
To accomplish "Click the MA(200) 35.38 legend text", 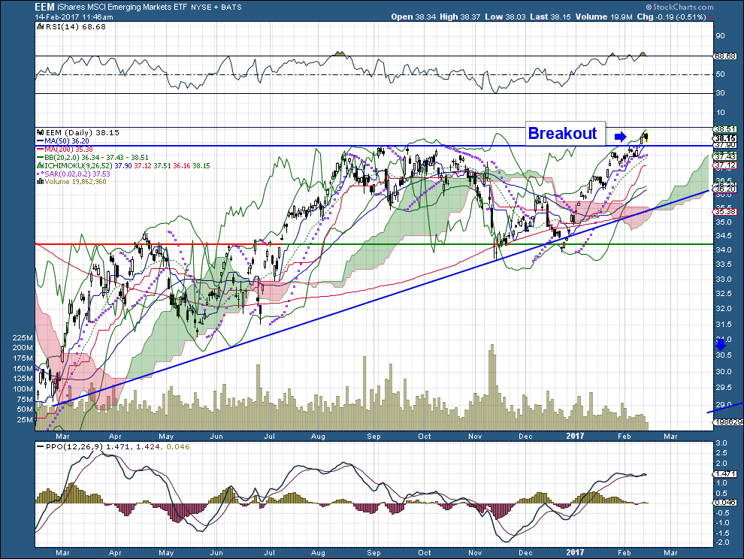I will coord(68,149).
